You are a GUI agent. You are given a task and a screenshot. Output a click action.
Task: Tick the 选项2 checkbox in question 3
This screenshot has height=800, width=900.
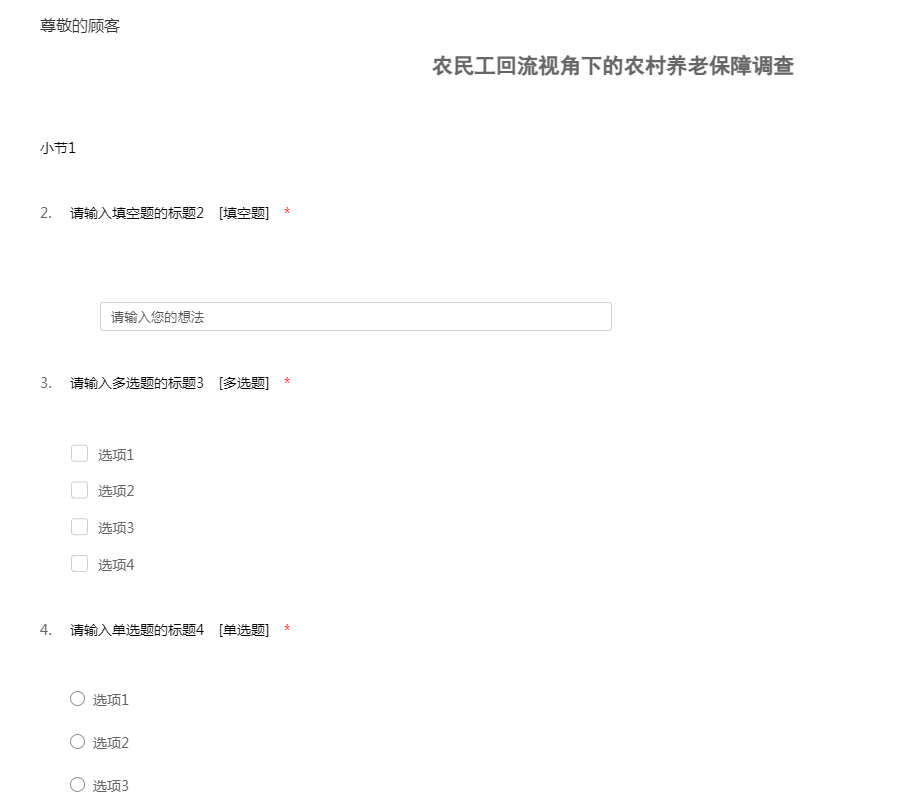pyautogui.click(x=80, y=490)
